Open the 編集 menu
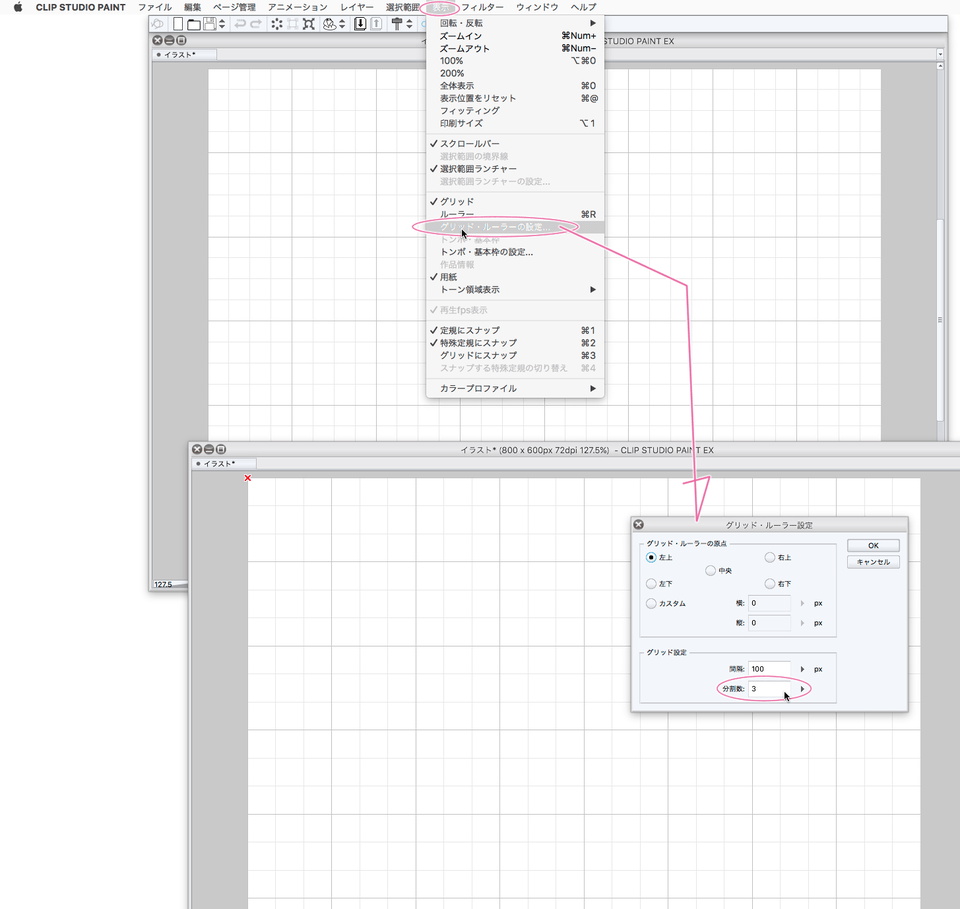The height and width of the screenshot is (909, 960). (192, 7)
